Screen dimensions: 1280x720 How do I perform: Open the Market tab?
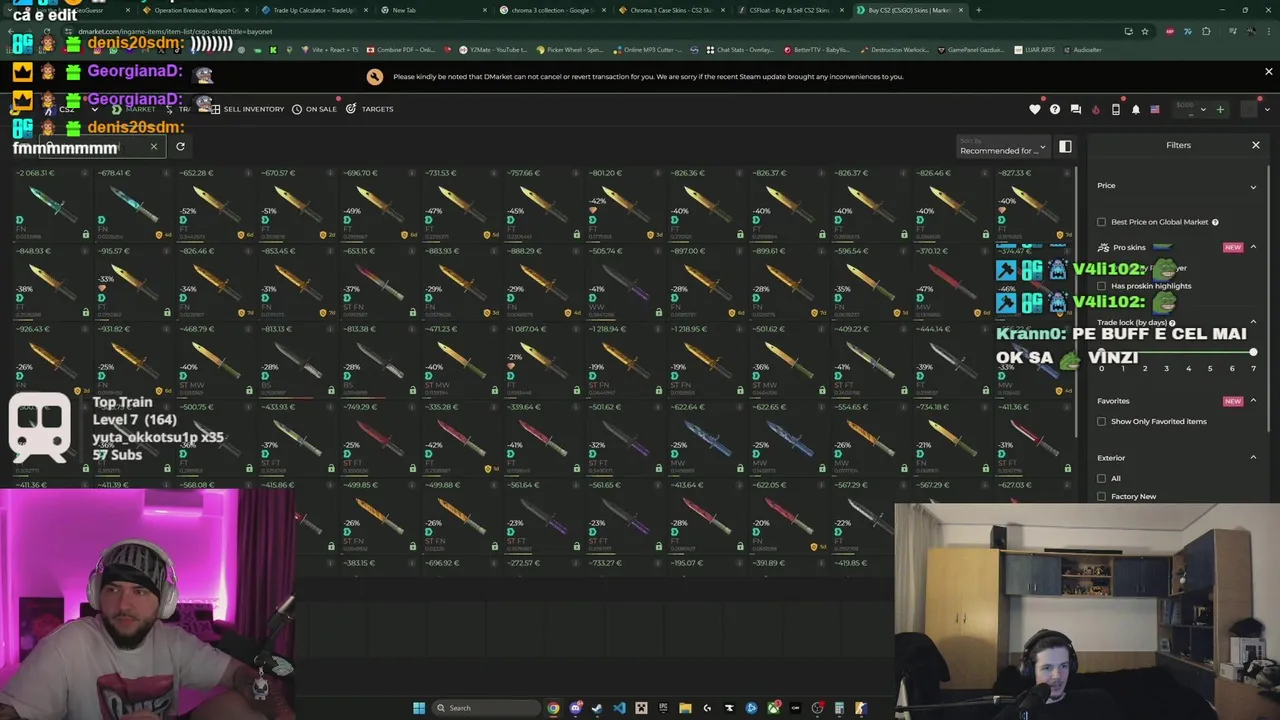coord(133,109)
